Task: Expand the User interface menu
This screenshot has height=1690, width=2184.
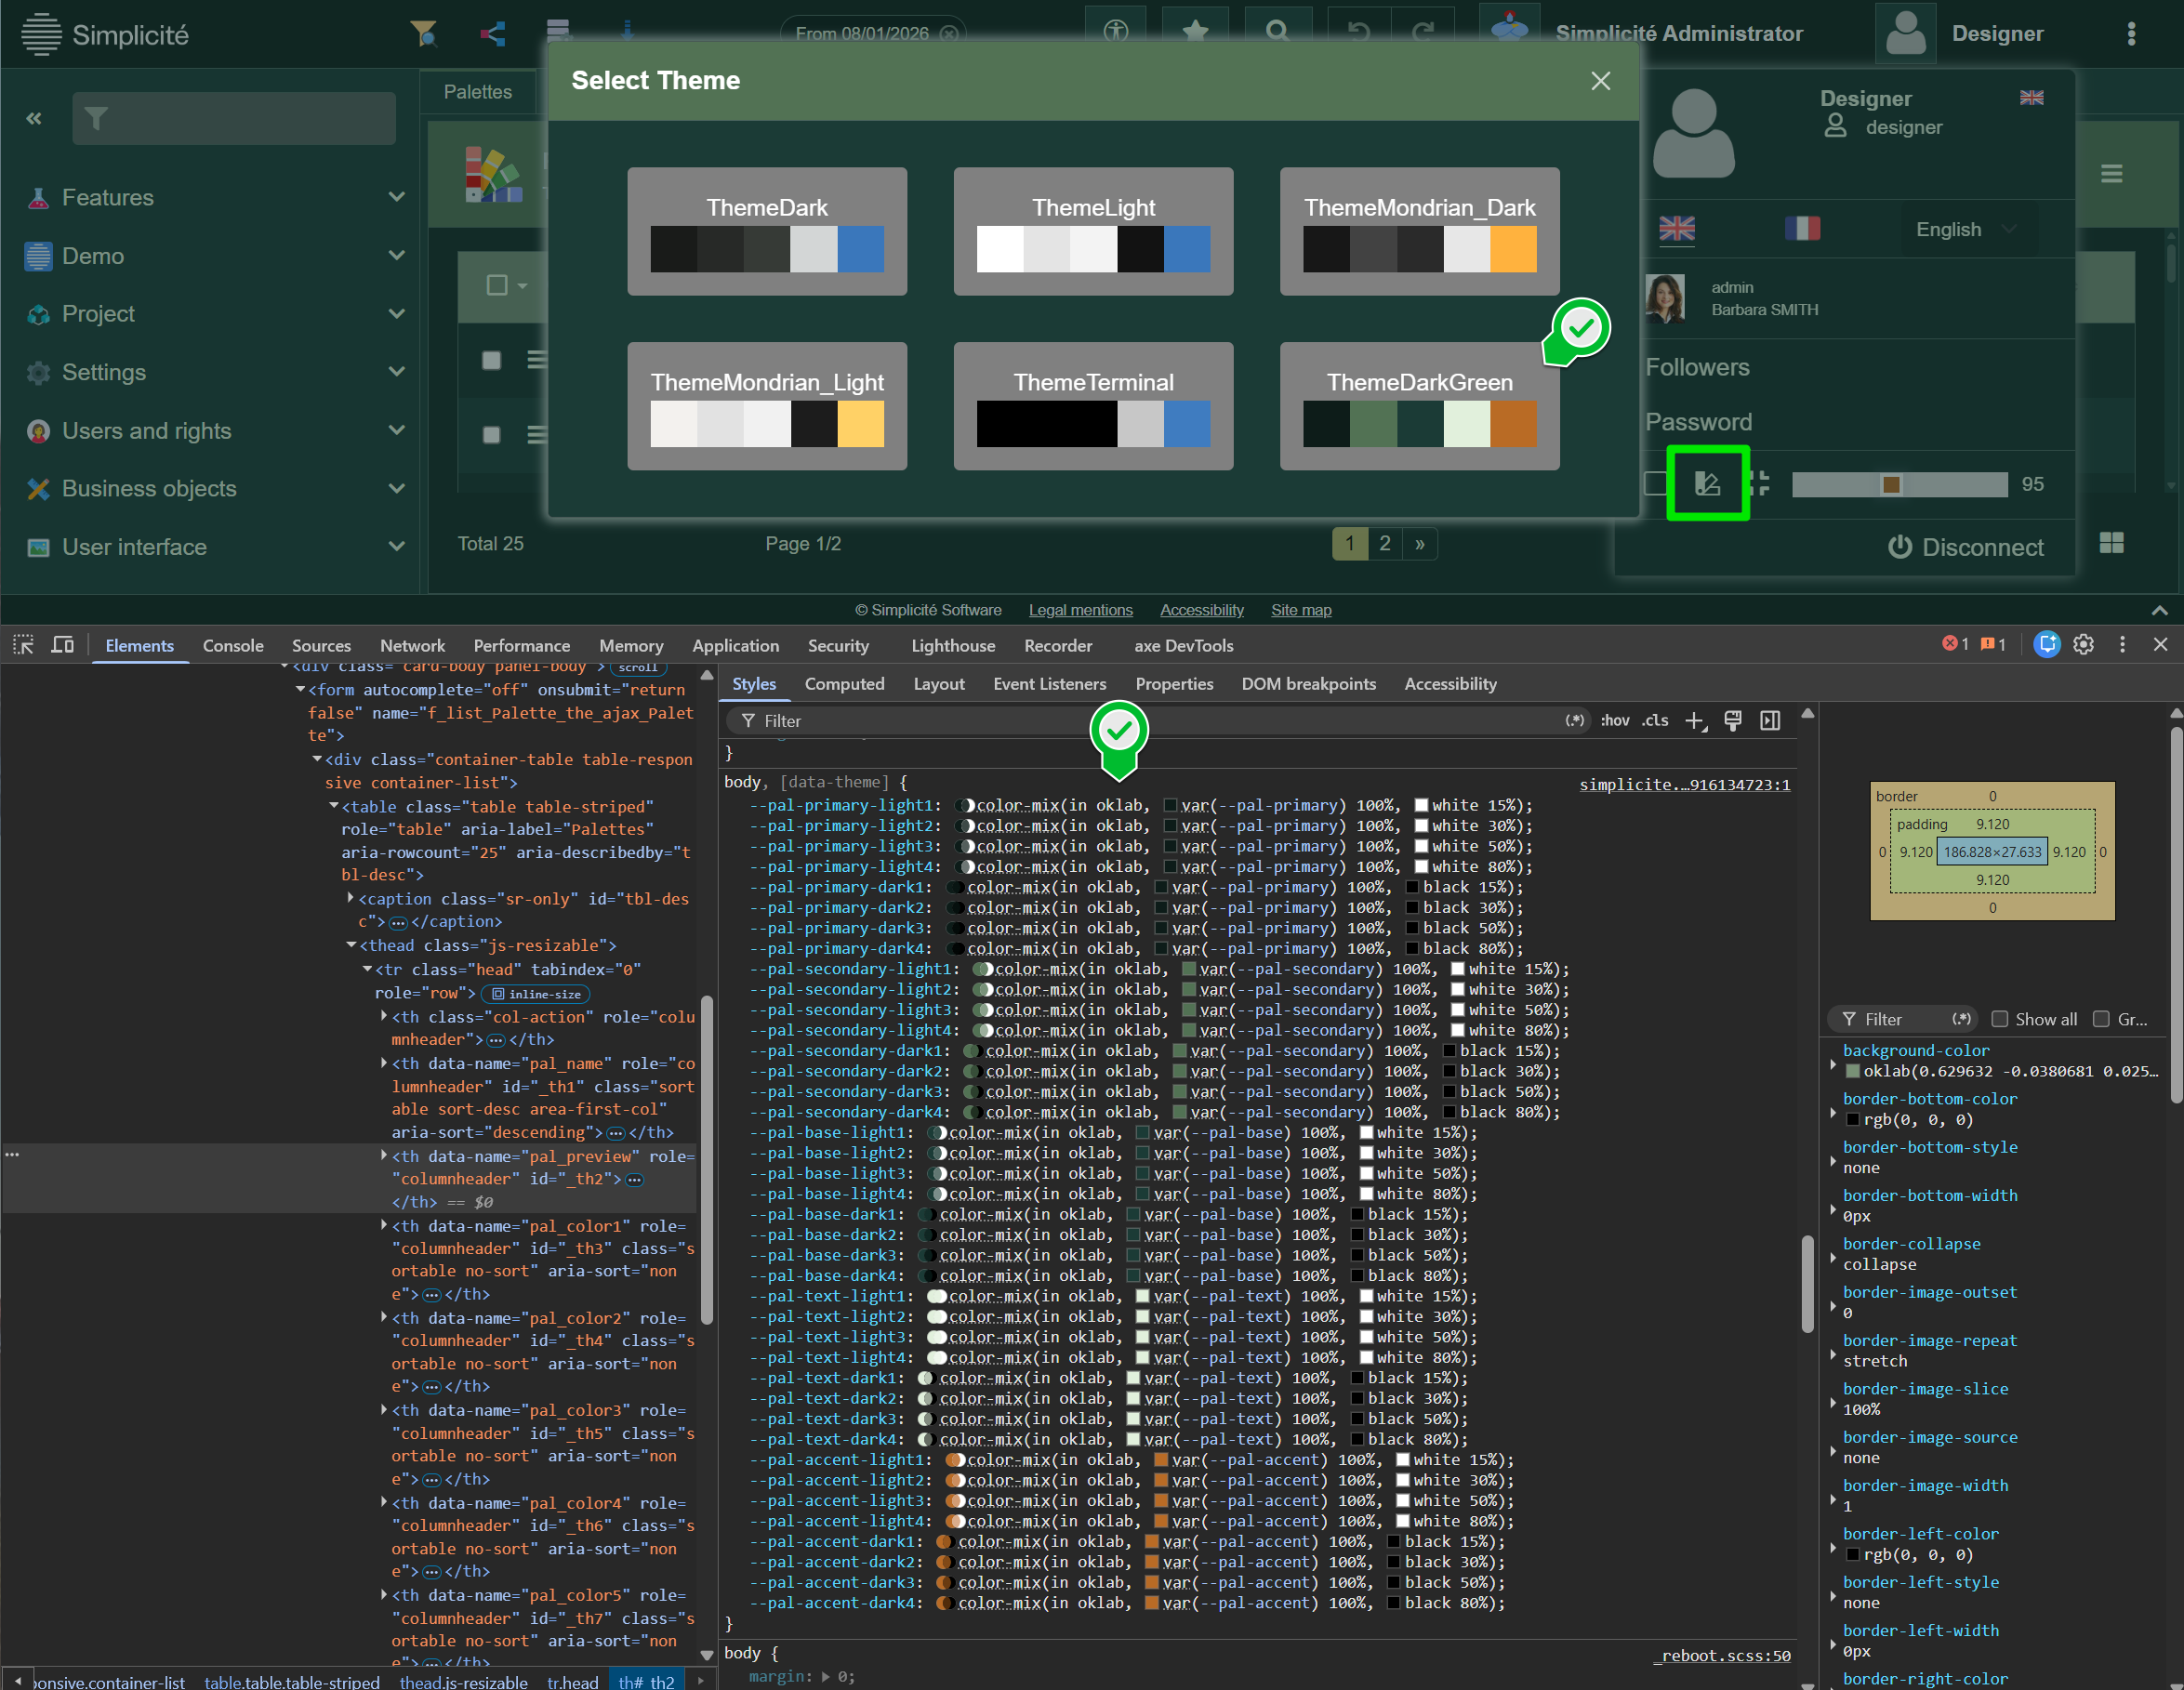Action: pos(215,547)
